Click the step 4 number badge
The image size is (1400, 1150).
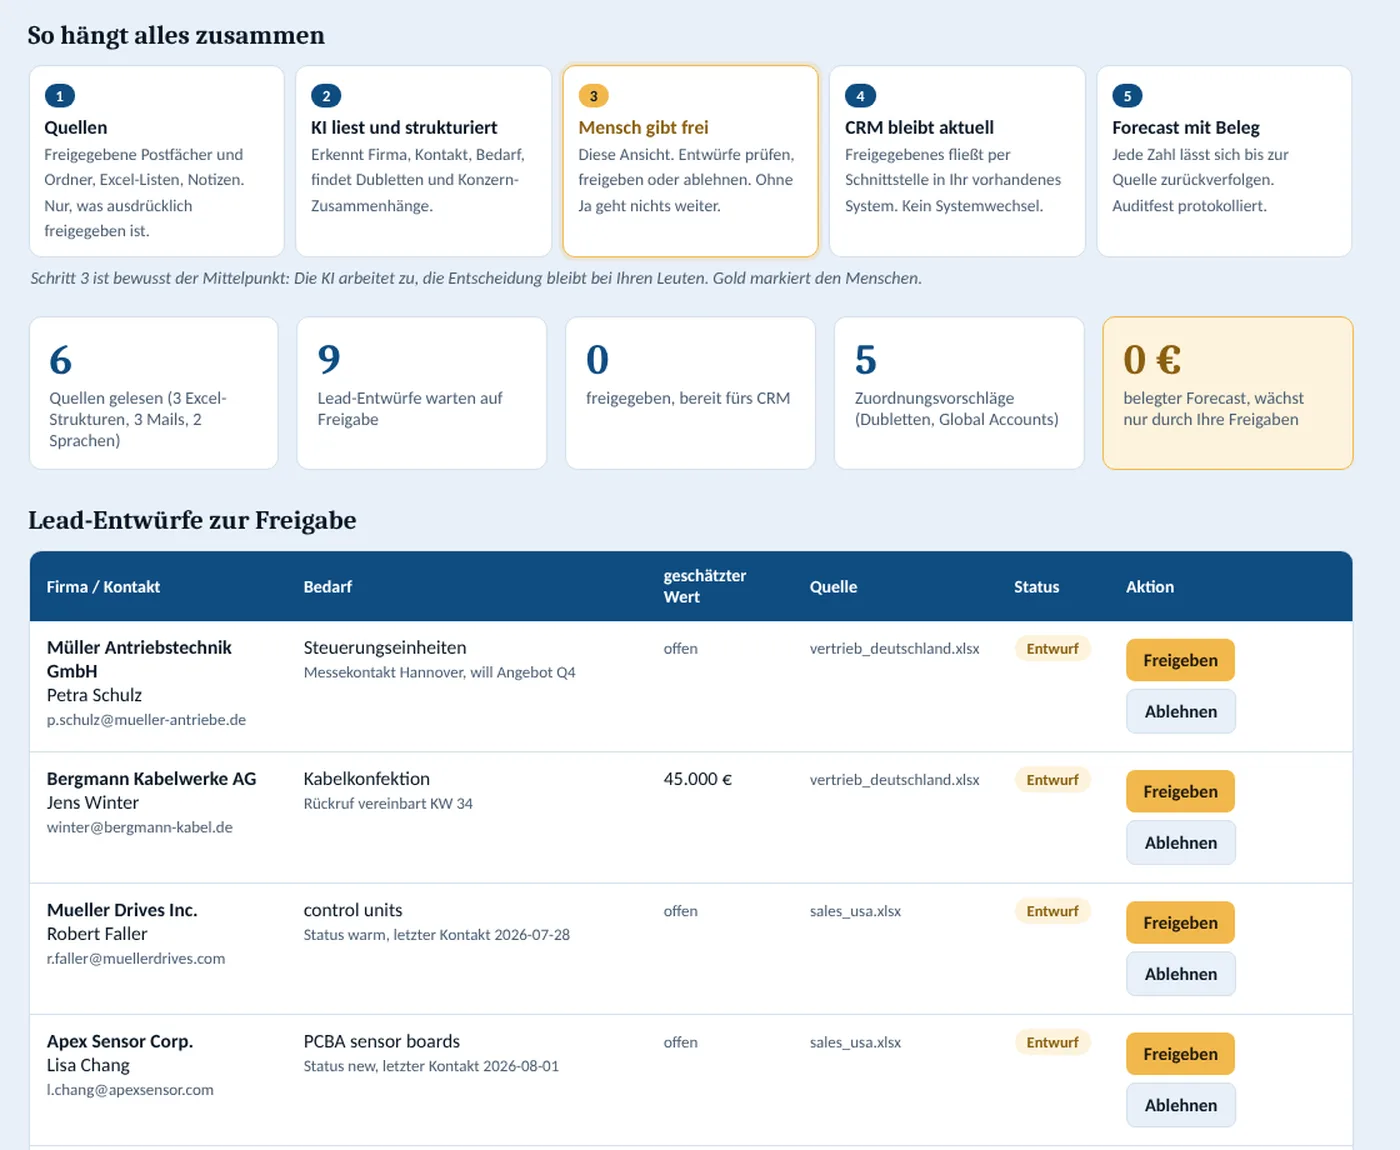tap(860, 96)
